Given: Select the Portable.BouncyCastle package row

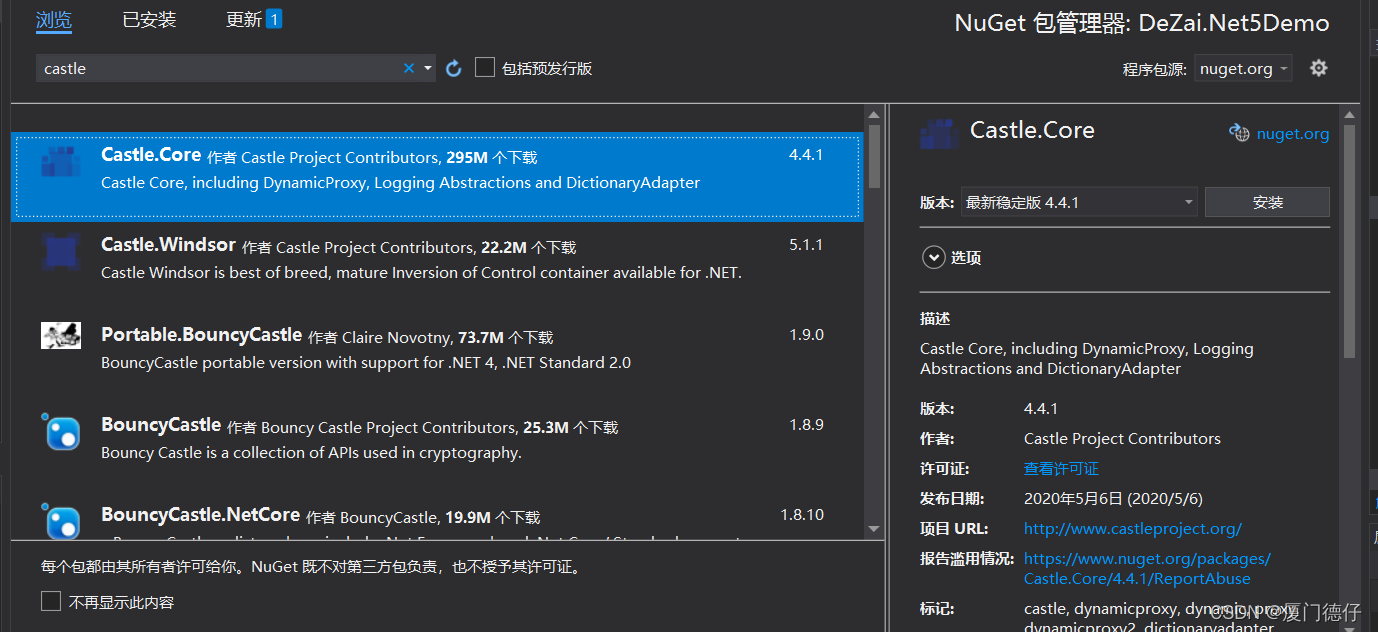Looking at the screenshot, I should pyautogui.click(x=437, y=355).
